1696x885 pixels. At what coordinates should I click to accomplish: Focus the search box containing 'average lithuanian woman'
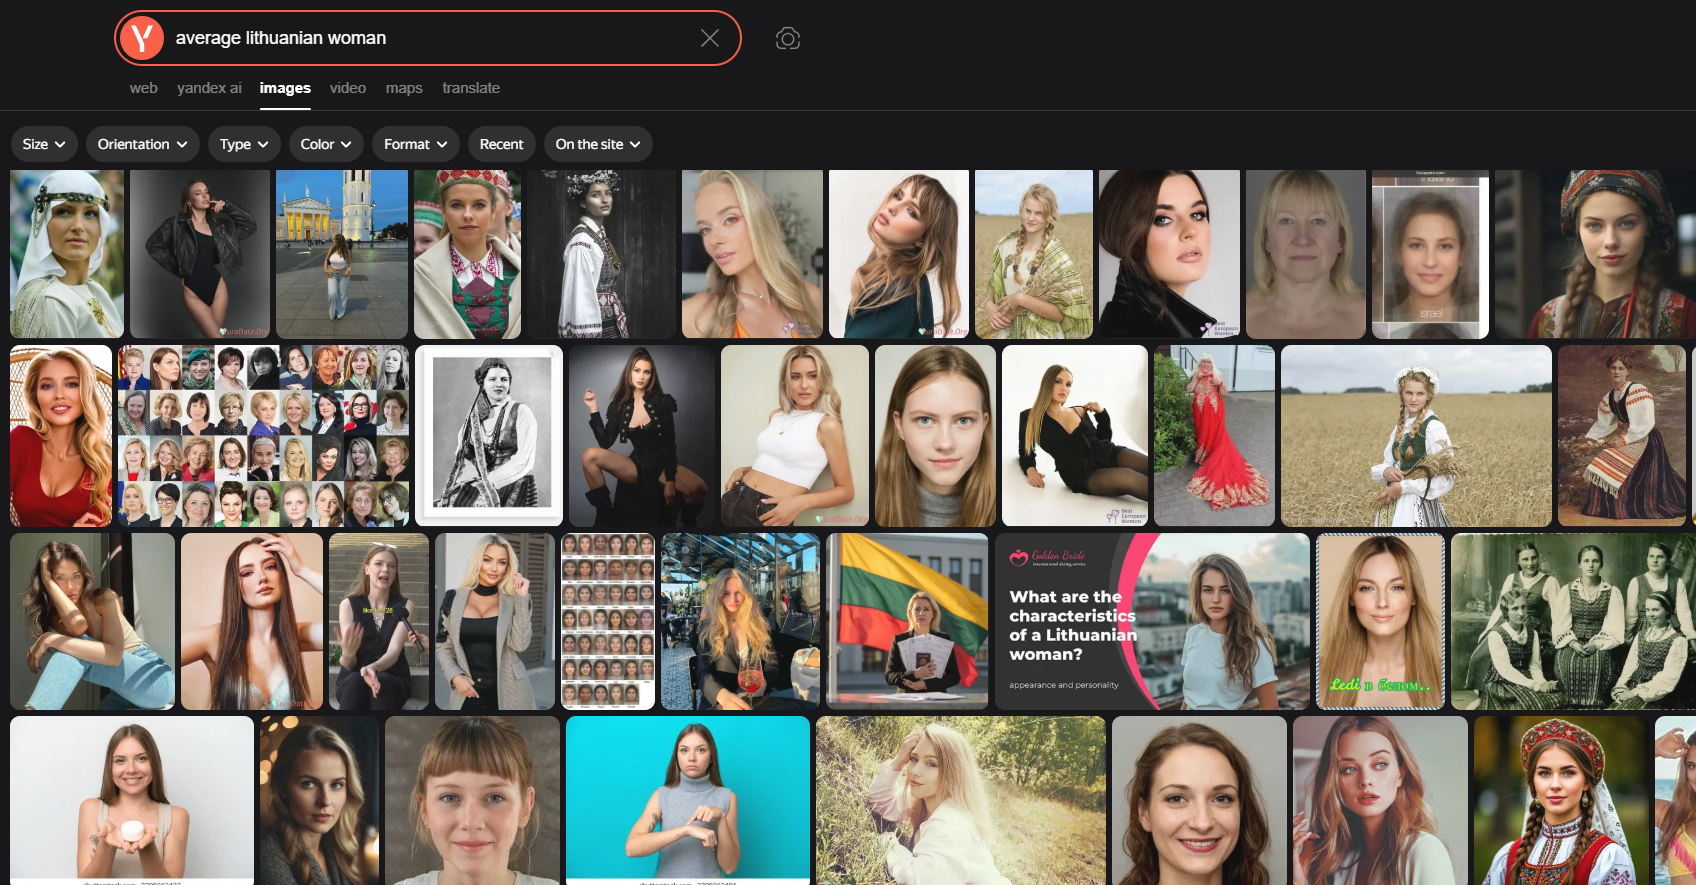coord(428,38)
